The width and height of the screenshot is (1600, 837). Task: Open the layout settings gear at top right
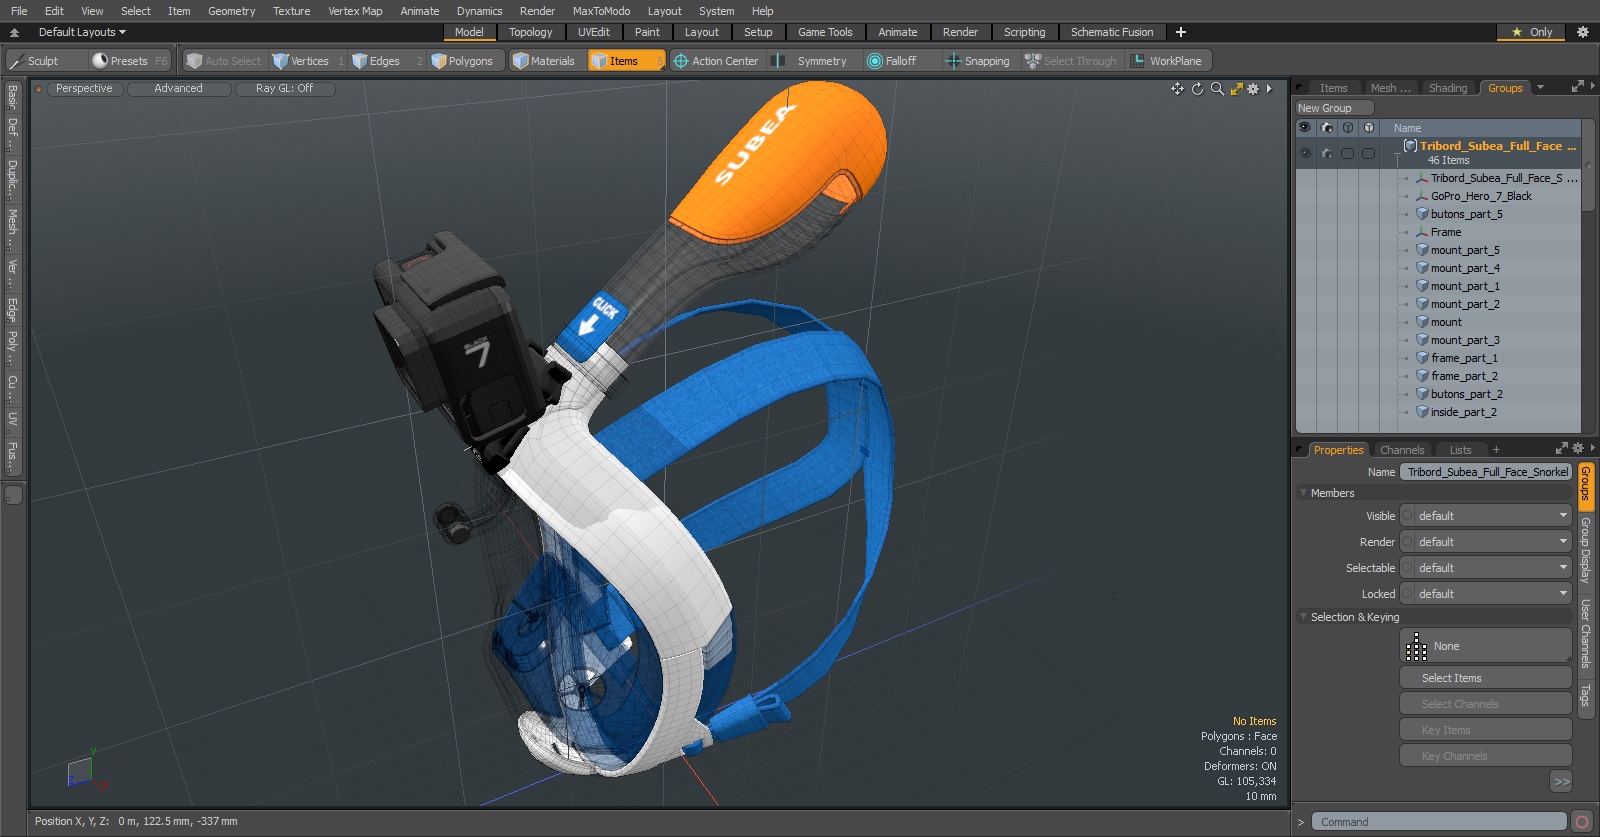coord(1583,32)
